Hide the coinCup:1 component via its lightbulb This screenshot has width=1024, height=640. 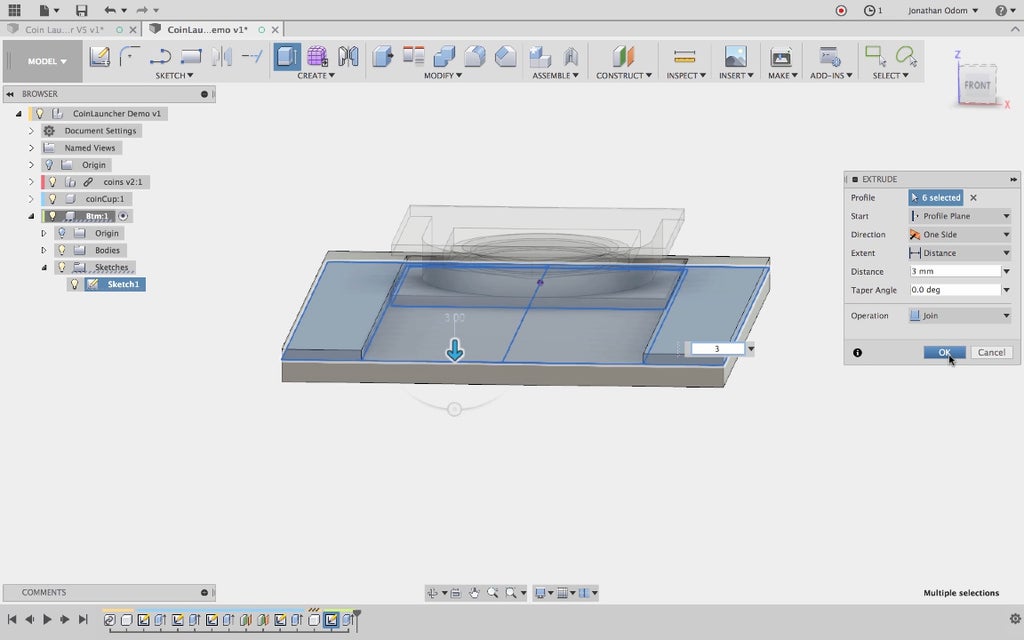(52, 199)
